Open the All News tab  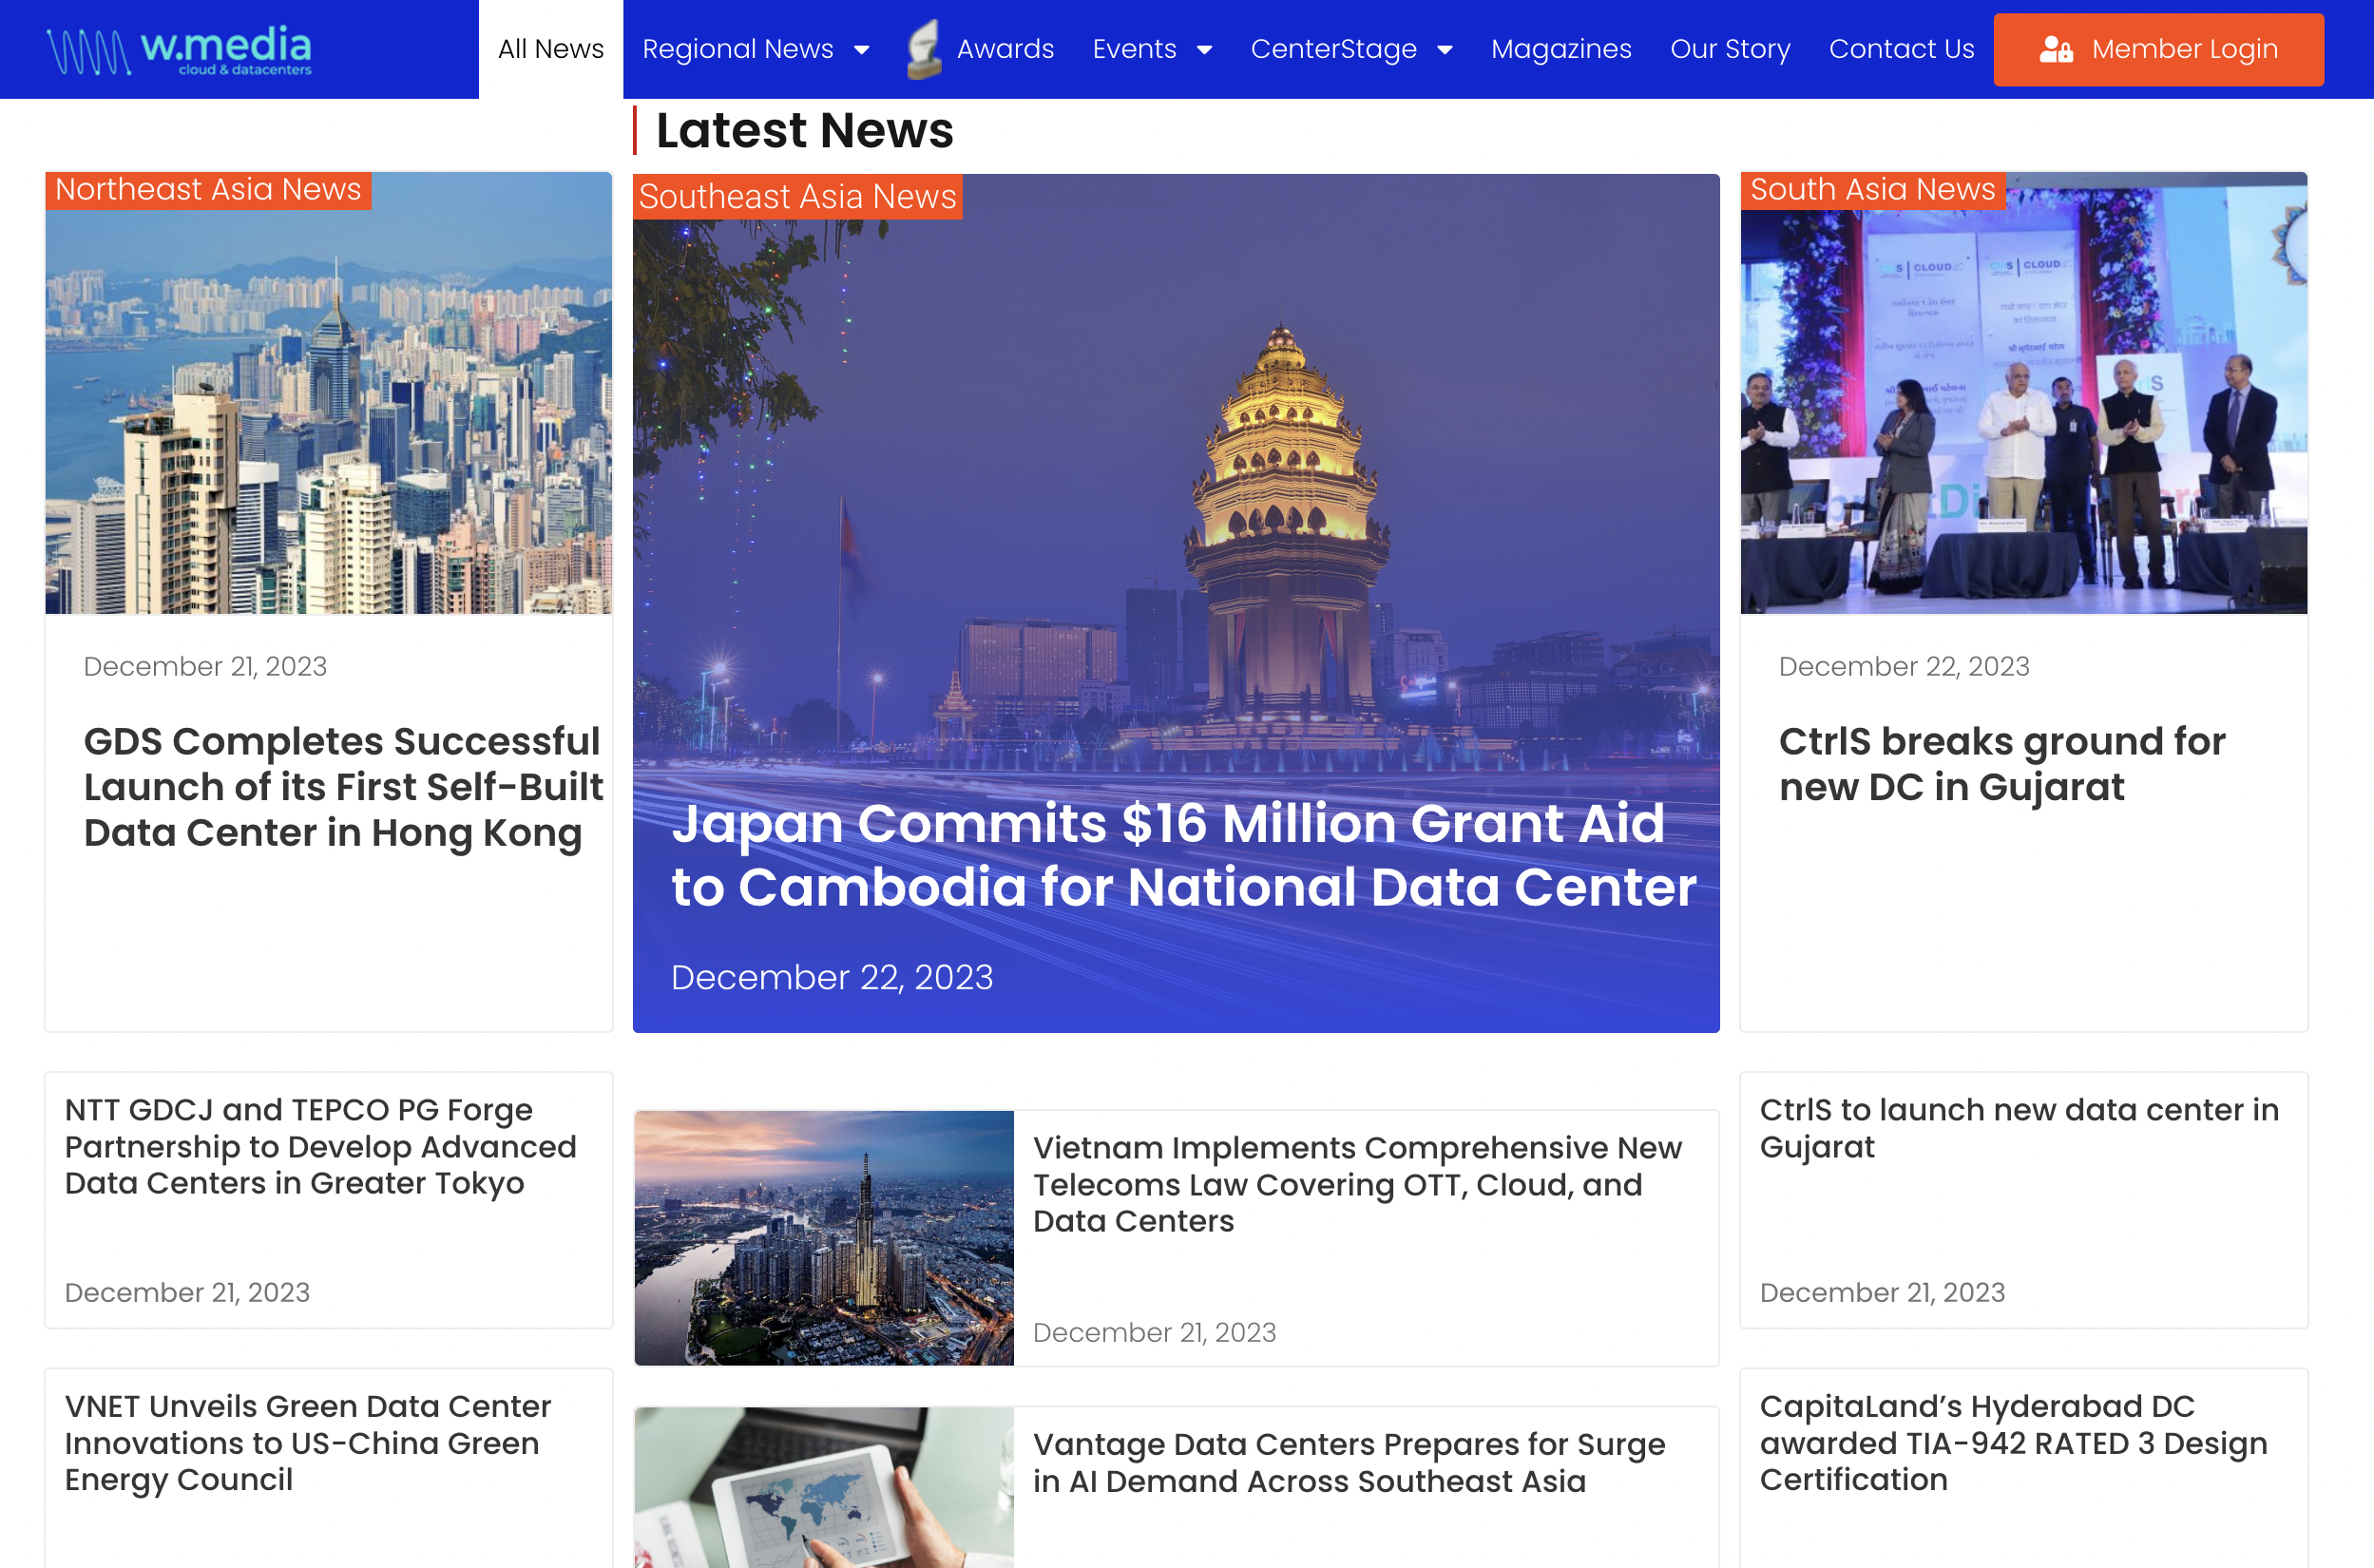click(551, 49)
